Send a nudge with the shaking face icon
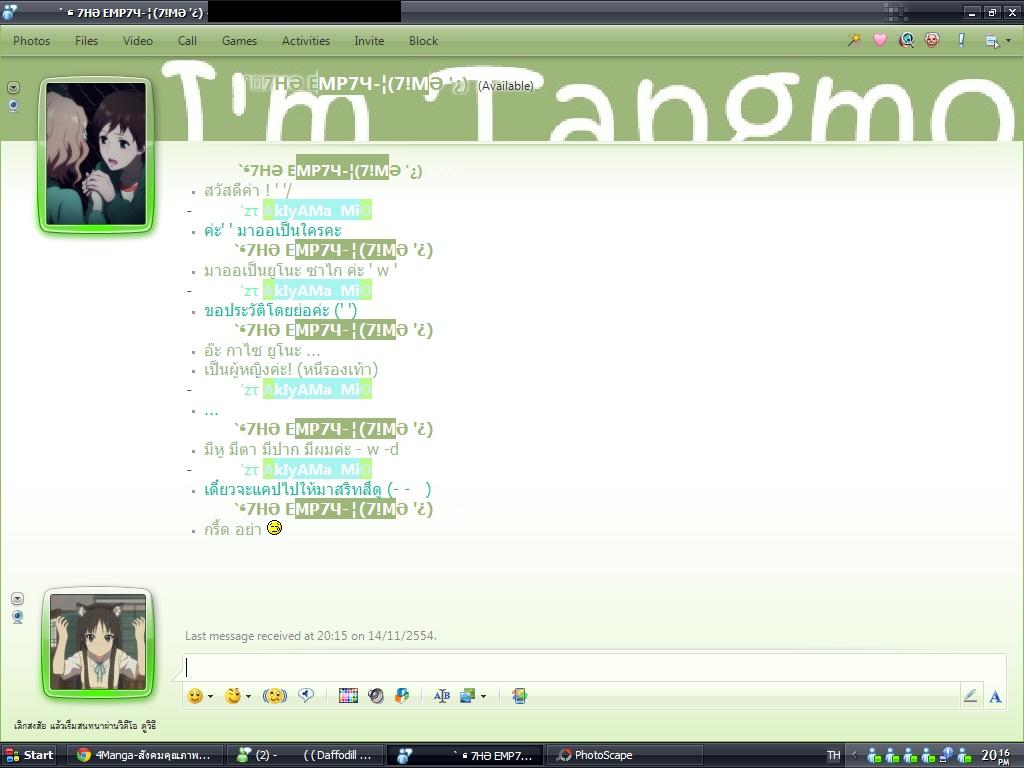The height and width of the screenshot is (768, 1024). click(275, 696)
